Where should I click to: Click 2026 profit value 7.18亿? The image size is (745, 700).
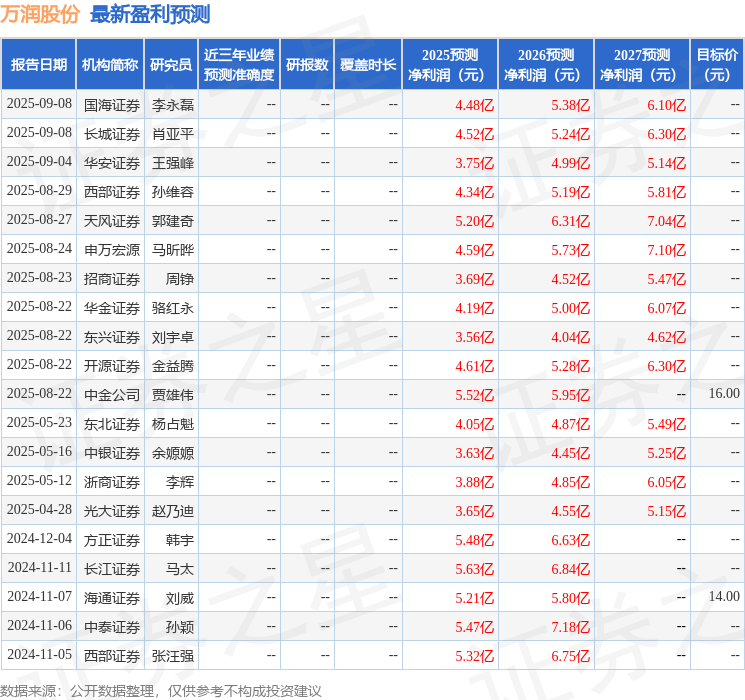click(x=570, y=627)
